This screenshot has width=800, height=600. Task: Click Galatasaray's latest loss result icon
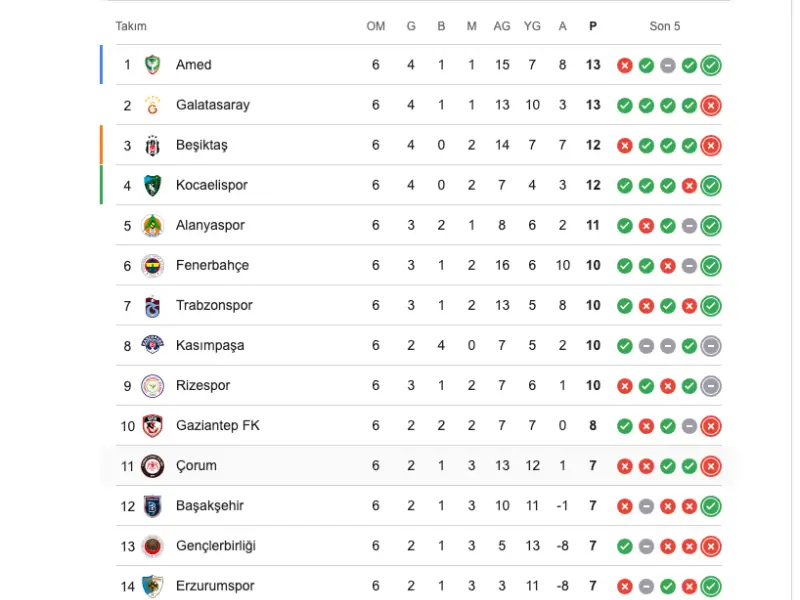point(711,106)
